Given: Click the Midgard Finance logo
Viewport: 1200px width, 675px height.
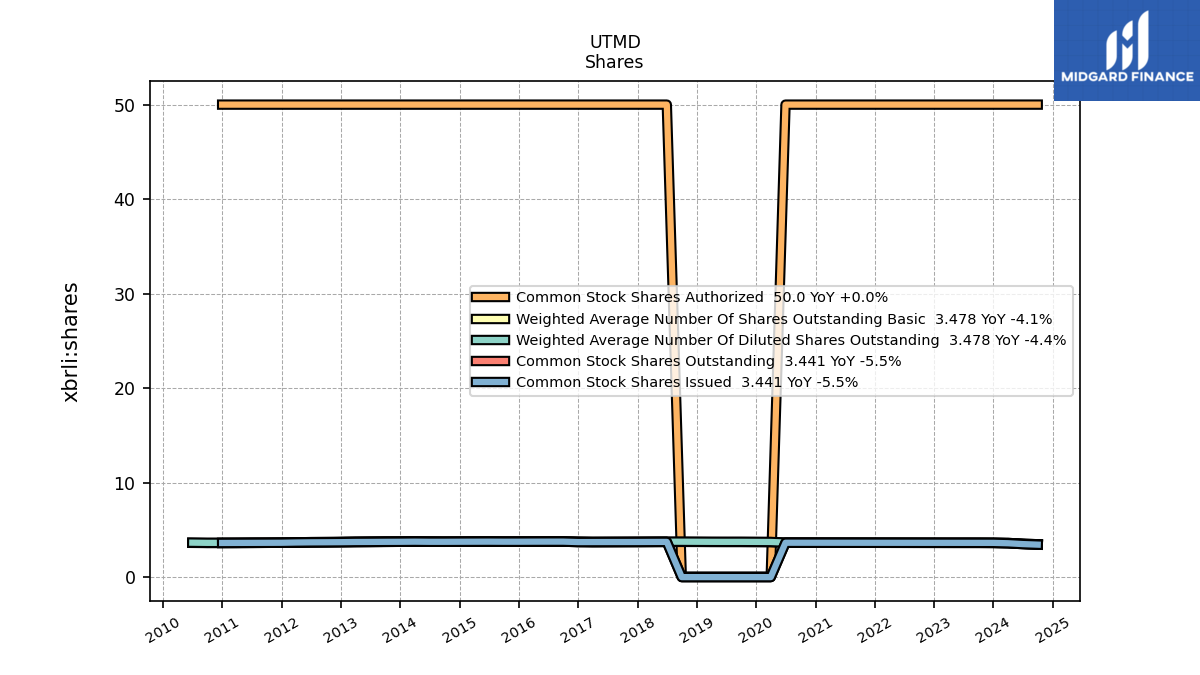Looking at the screenshot, I should [1127, 50].
